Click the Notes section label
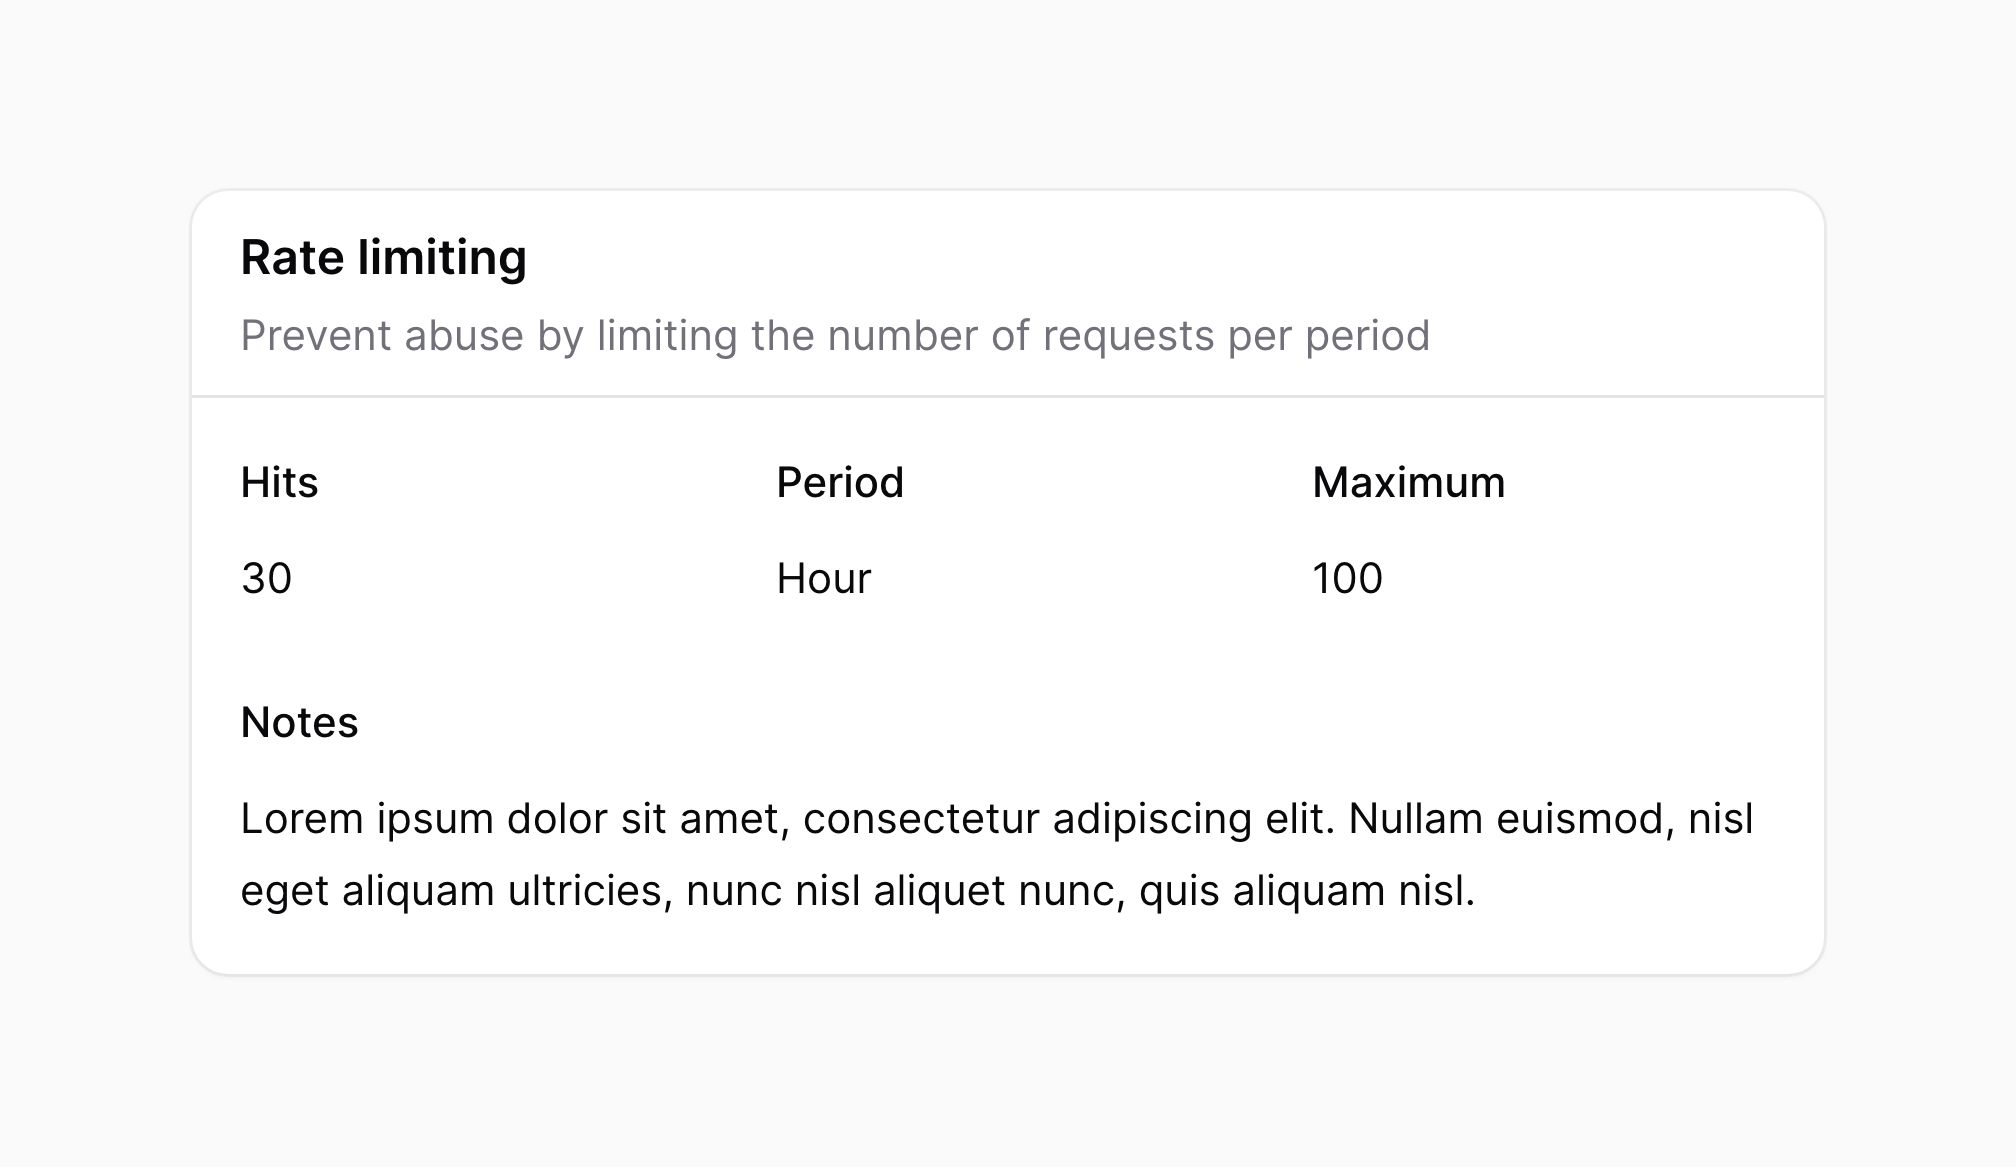This screenshot has height=1167, width=2016. [x=299, y=723]
